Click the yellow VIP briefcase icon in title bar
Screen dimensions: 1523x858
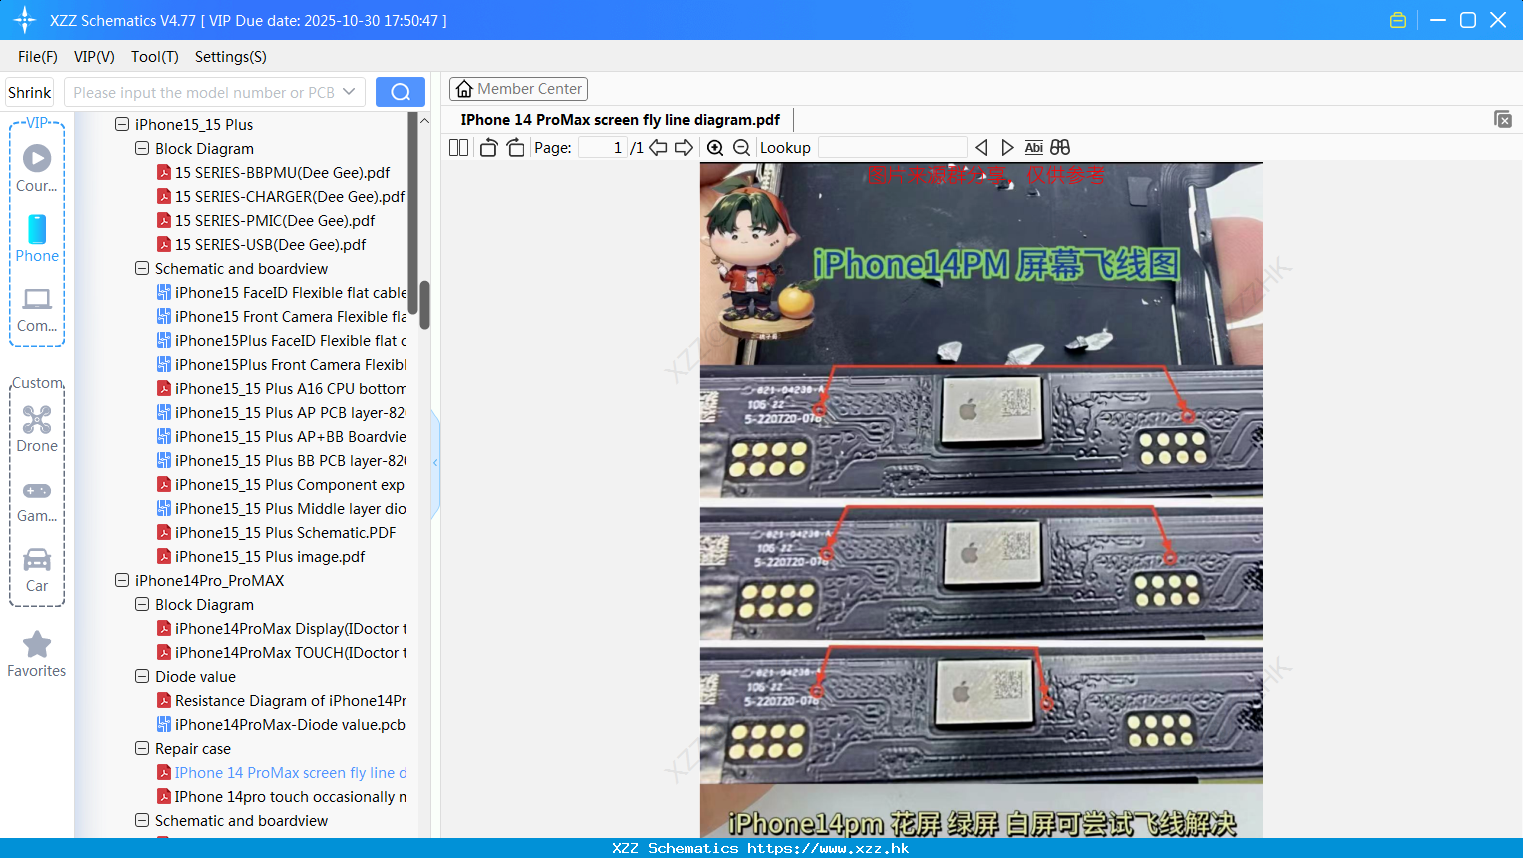pyautogui.click(x=1398, y=20)
